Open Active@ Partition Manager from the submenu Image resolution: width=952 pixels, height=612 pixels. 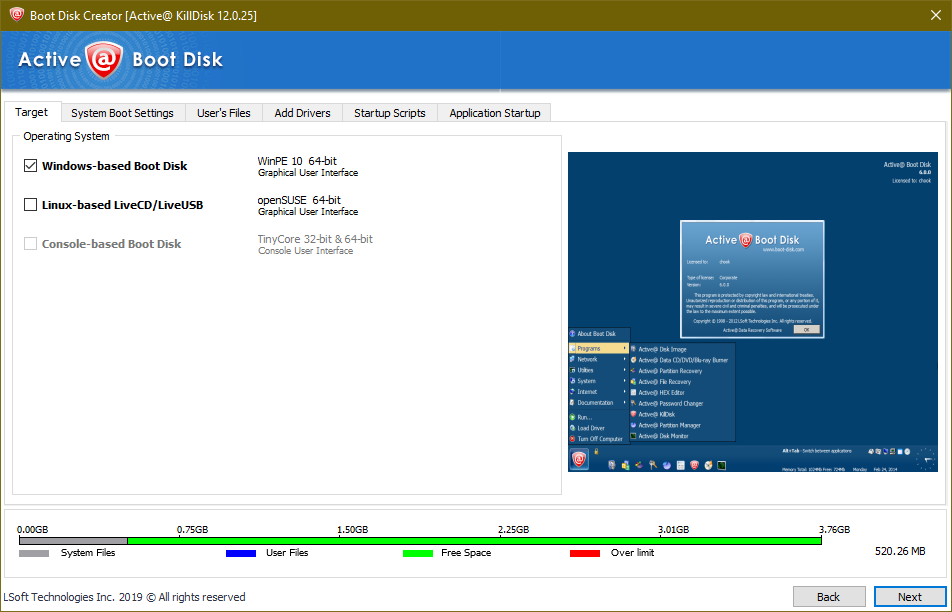pos(669,425)
